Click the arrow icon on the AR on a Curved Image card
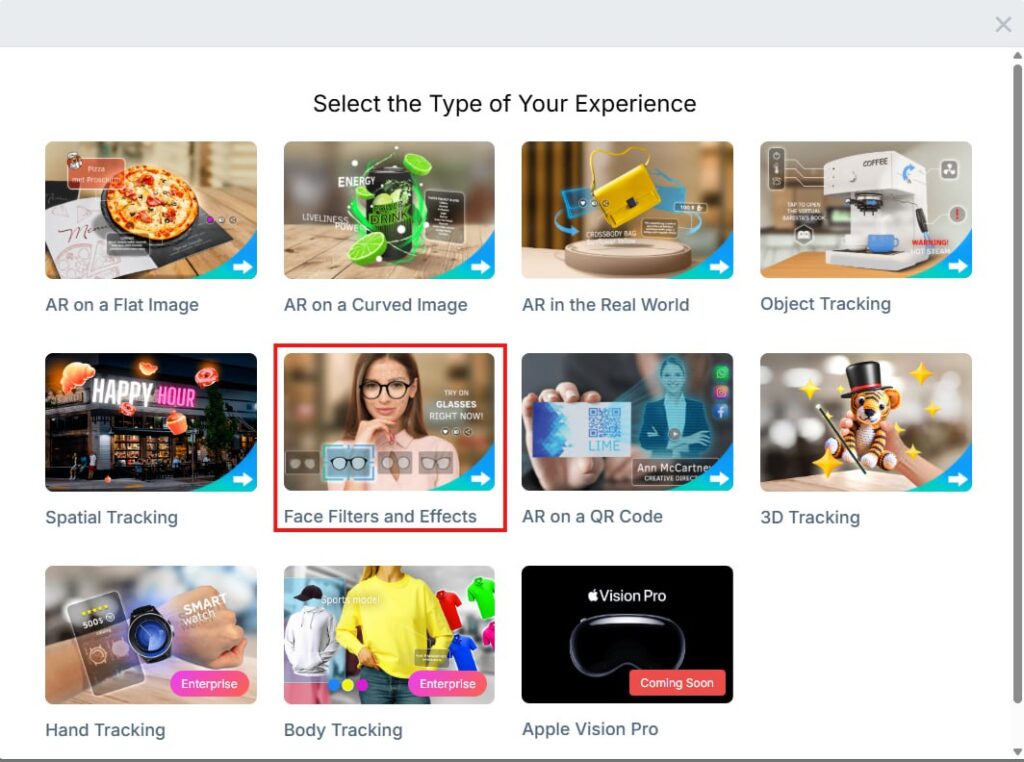 pyautogui.click(x=481, y=266)
